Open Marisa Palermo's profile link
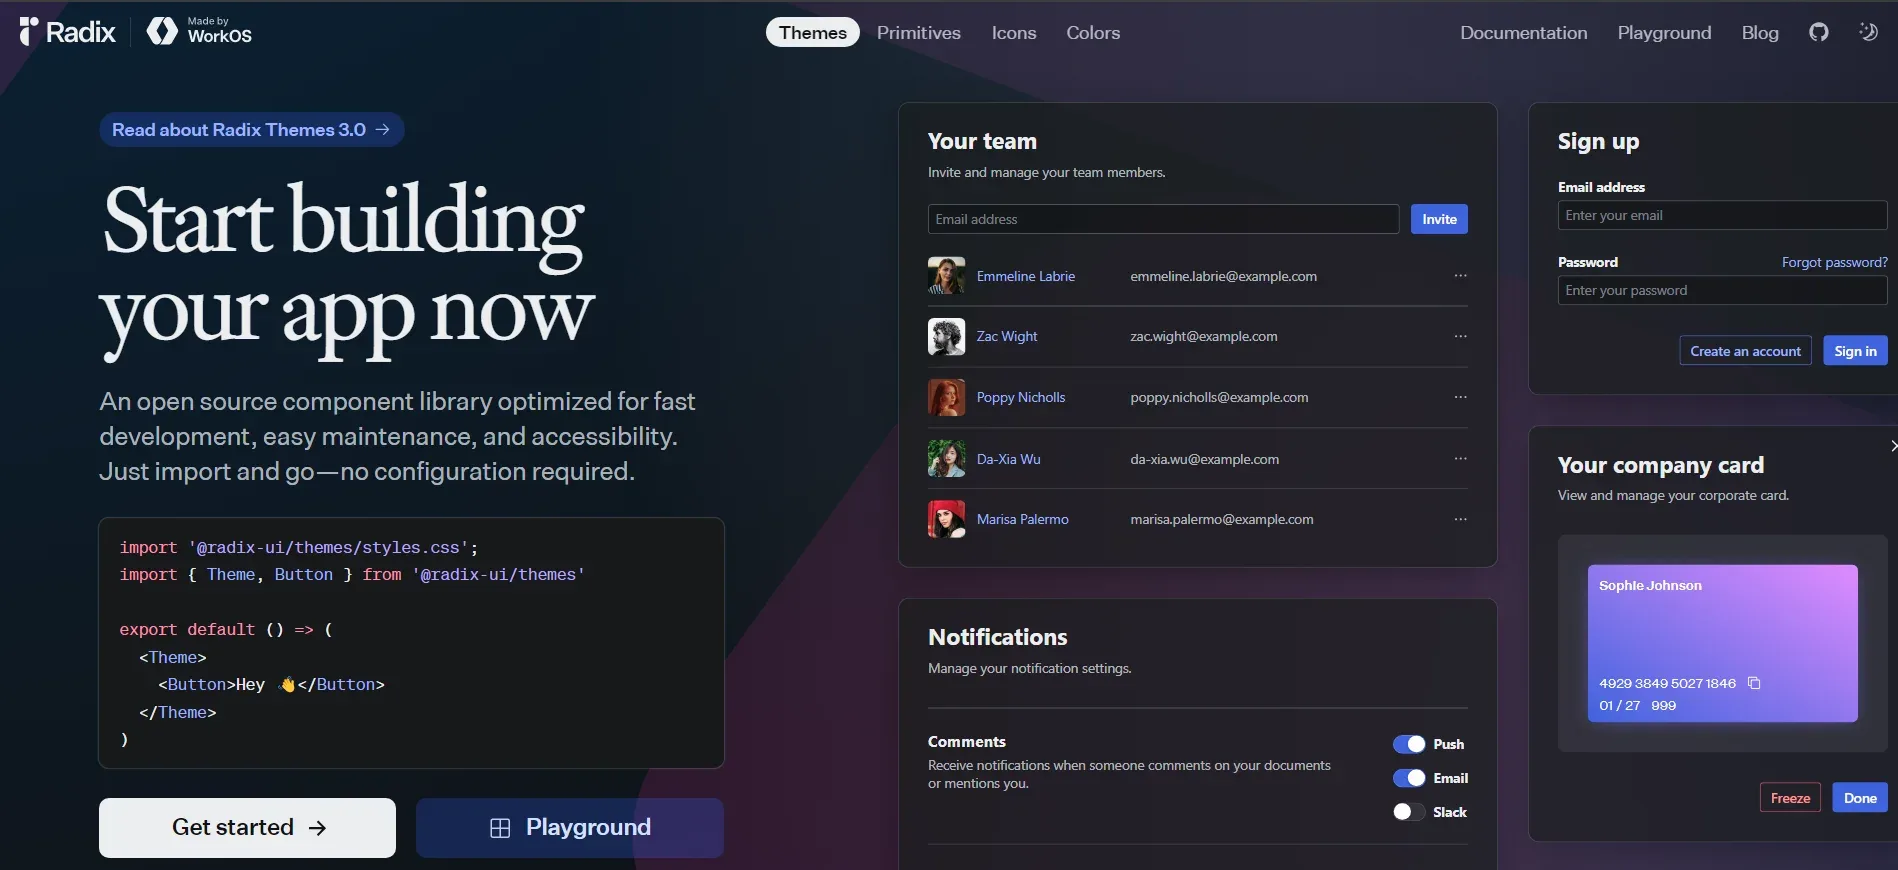Image resolution: width=1898 pixels, height=870 pixels. [1022, 519]
